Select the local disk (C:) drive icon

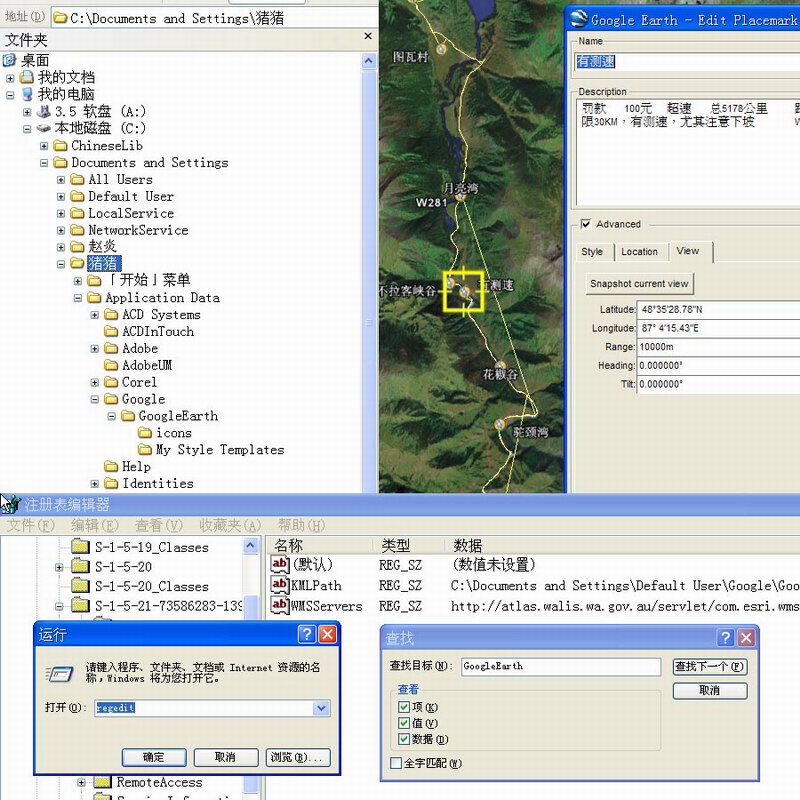pyautogui.click(x=44, y=128)
